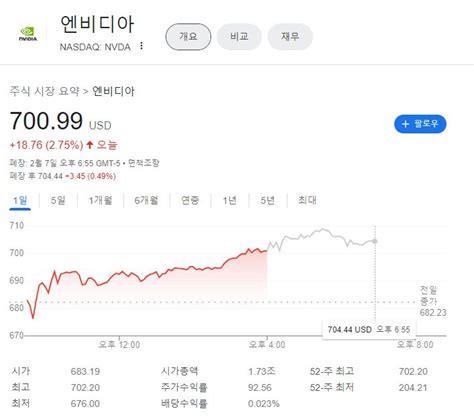Select the 6개월 chart range
Image resolution: width=474 pixels, height=419 pixels.
(x=146, y=200)
